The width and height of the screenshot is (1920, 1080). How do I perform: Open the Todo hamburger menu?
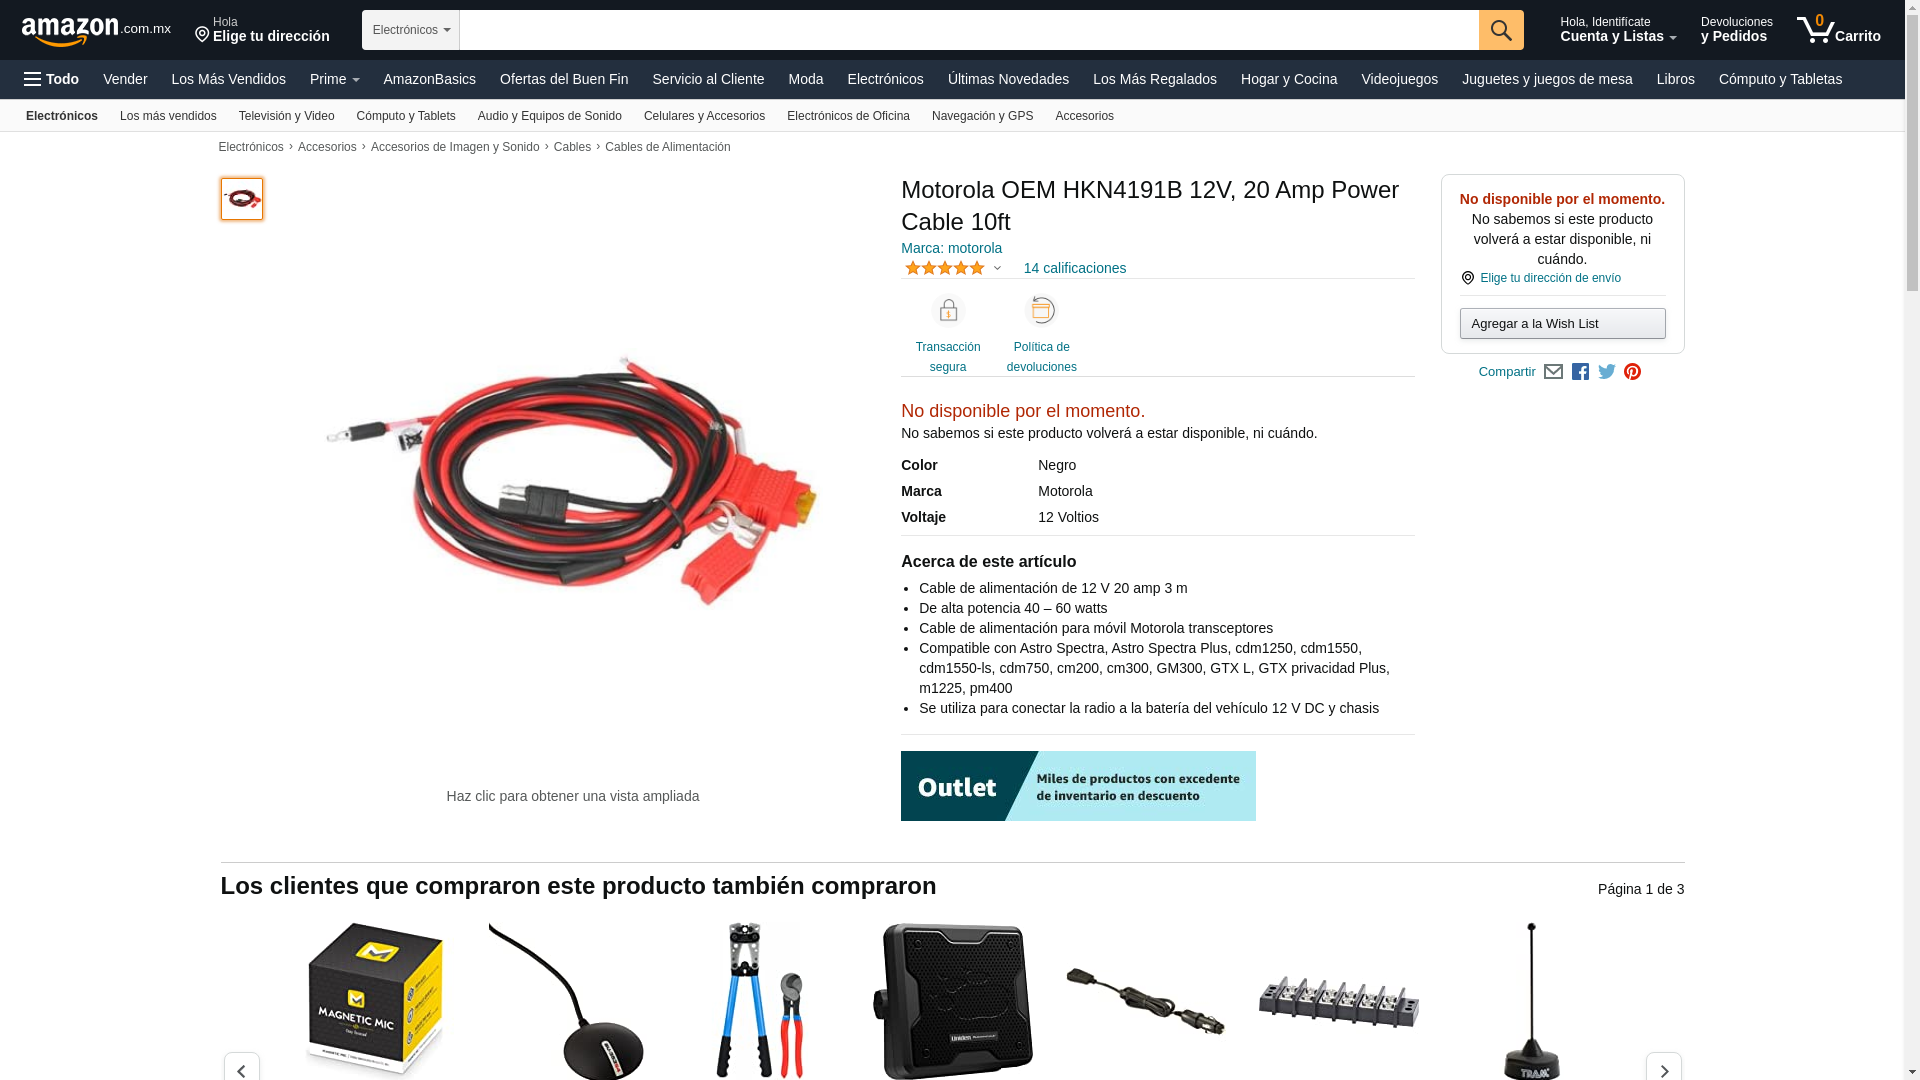(x=52, y=79)
